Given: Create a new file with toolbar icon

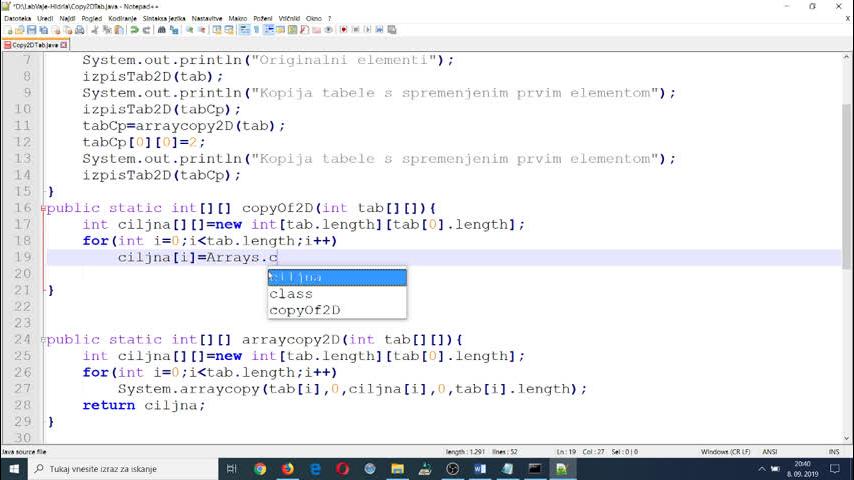Looking at the screenshot, I should 9,29.
